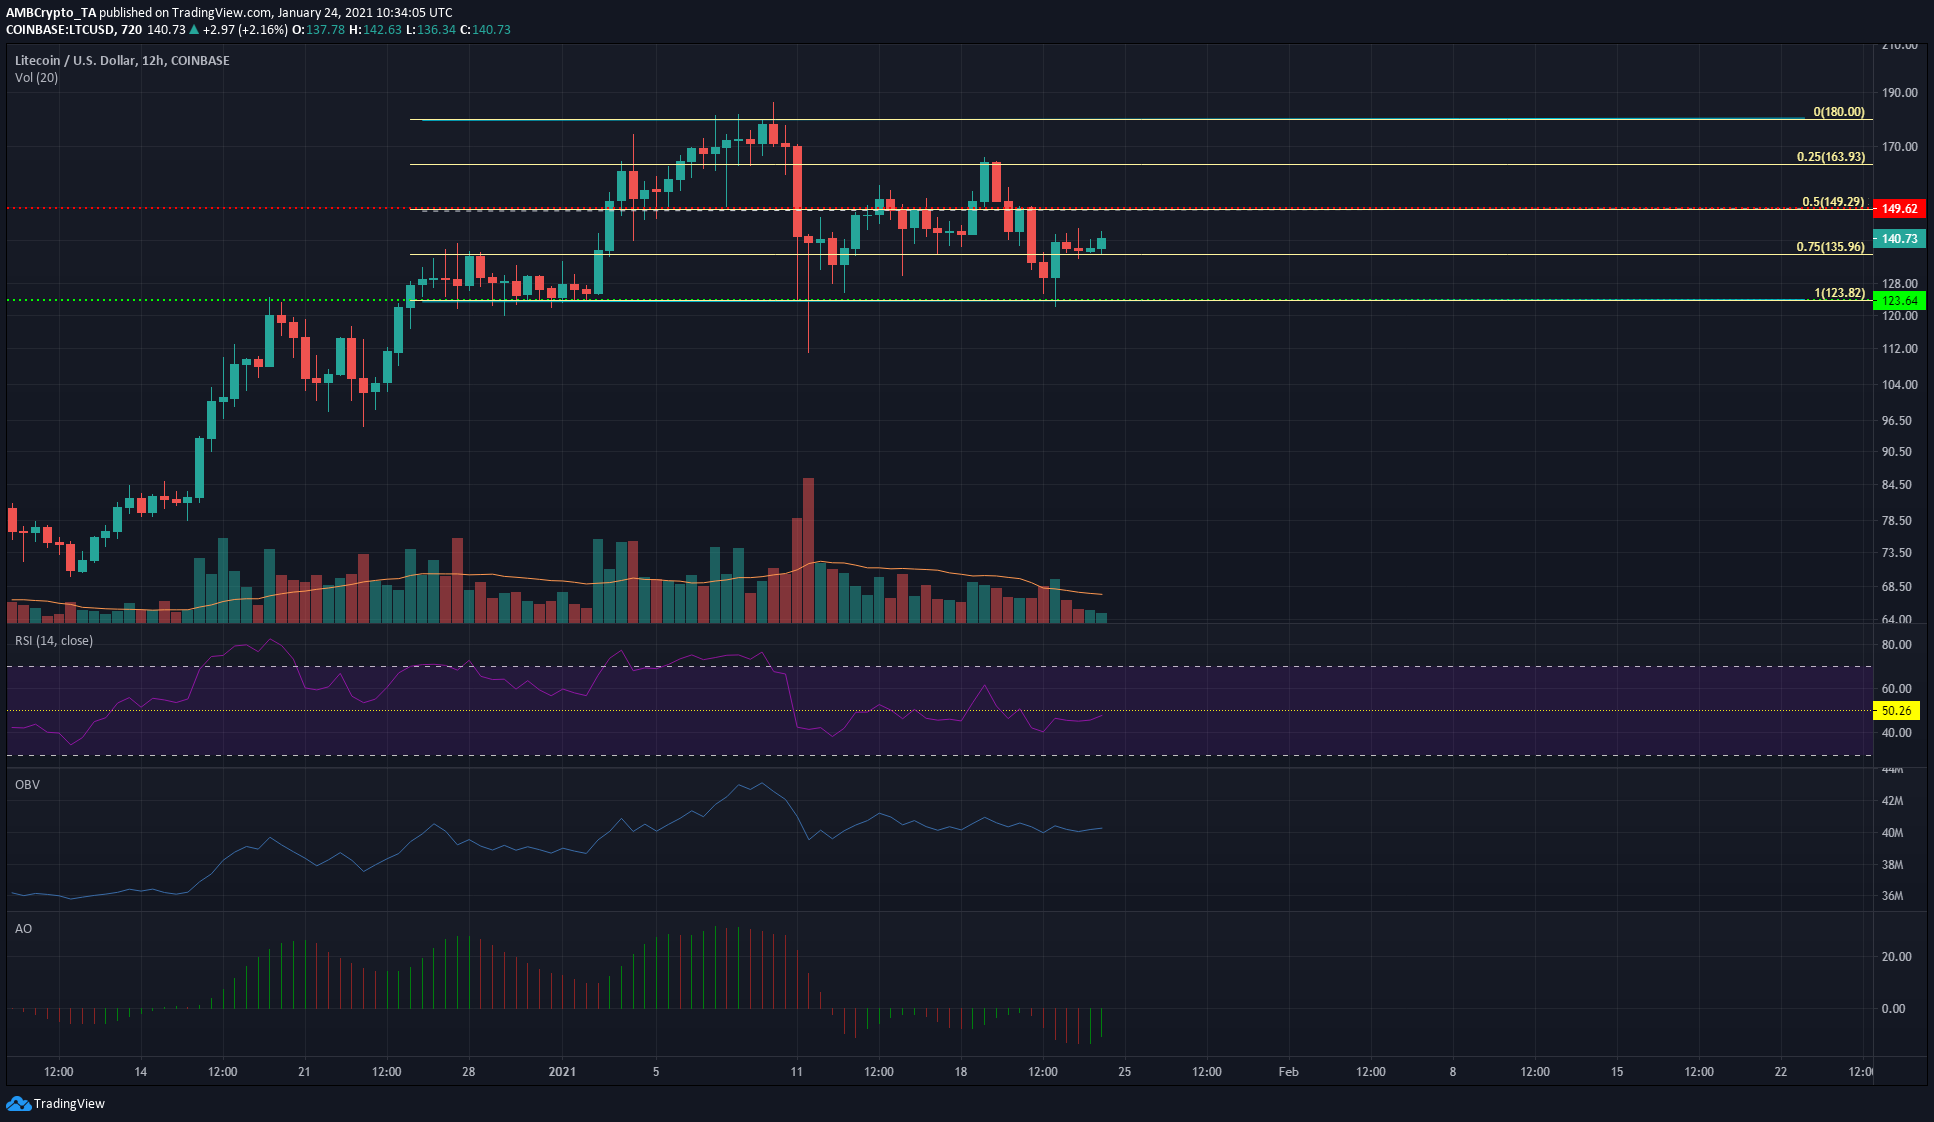
Task: Click the Vol (20) indicator label
Action: 37,78
